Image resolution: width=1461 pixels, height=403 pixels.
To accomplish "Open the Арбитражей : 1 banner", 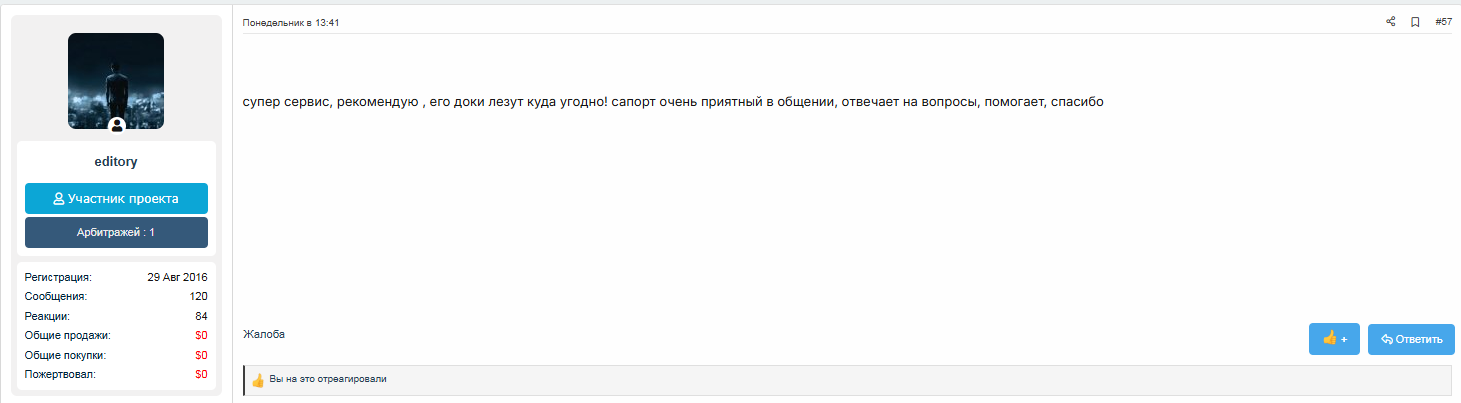I will 116,232.
